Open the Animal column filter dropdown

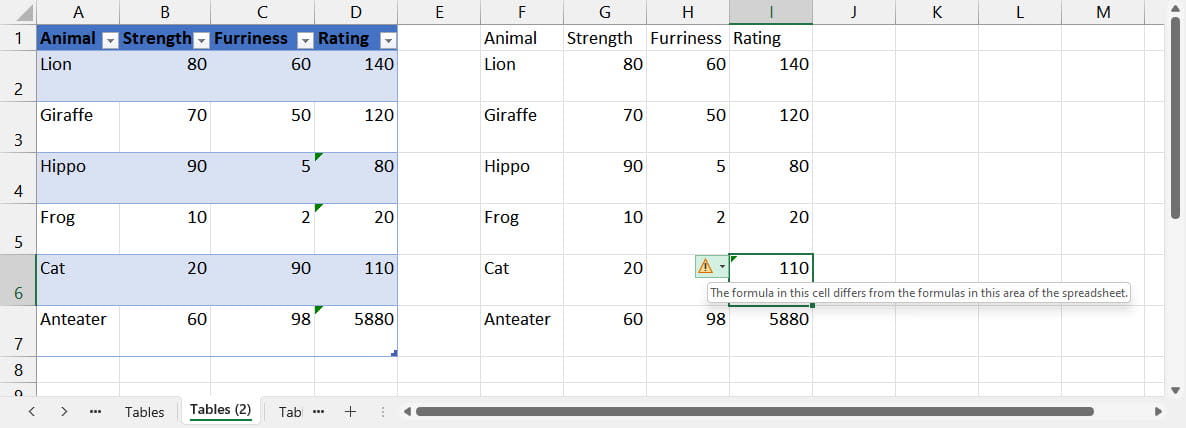tap(109, 39)
